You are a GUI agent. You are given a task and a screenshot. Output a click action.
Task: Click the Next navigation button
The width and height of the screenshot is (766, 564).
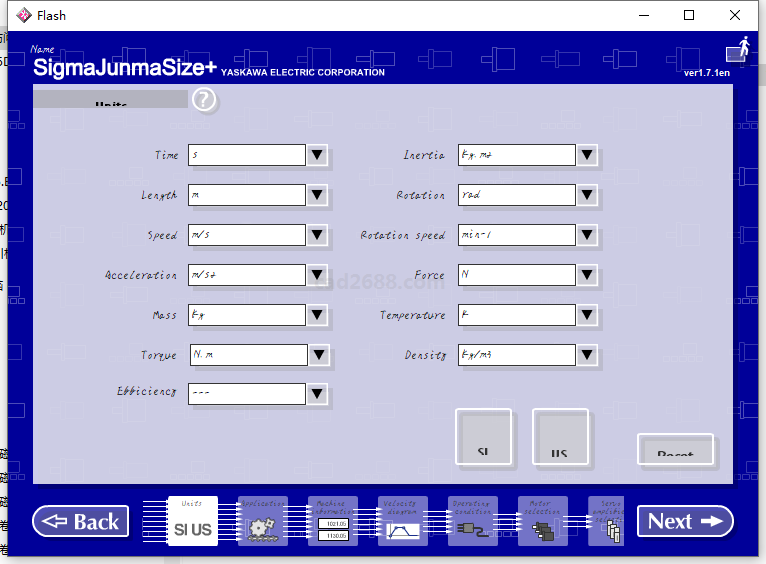685,521
